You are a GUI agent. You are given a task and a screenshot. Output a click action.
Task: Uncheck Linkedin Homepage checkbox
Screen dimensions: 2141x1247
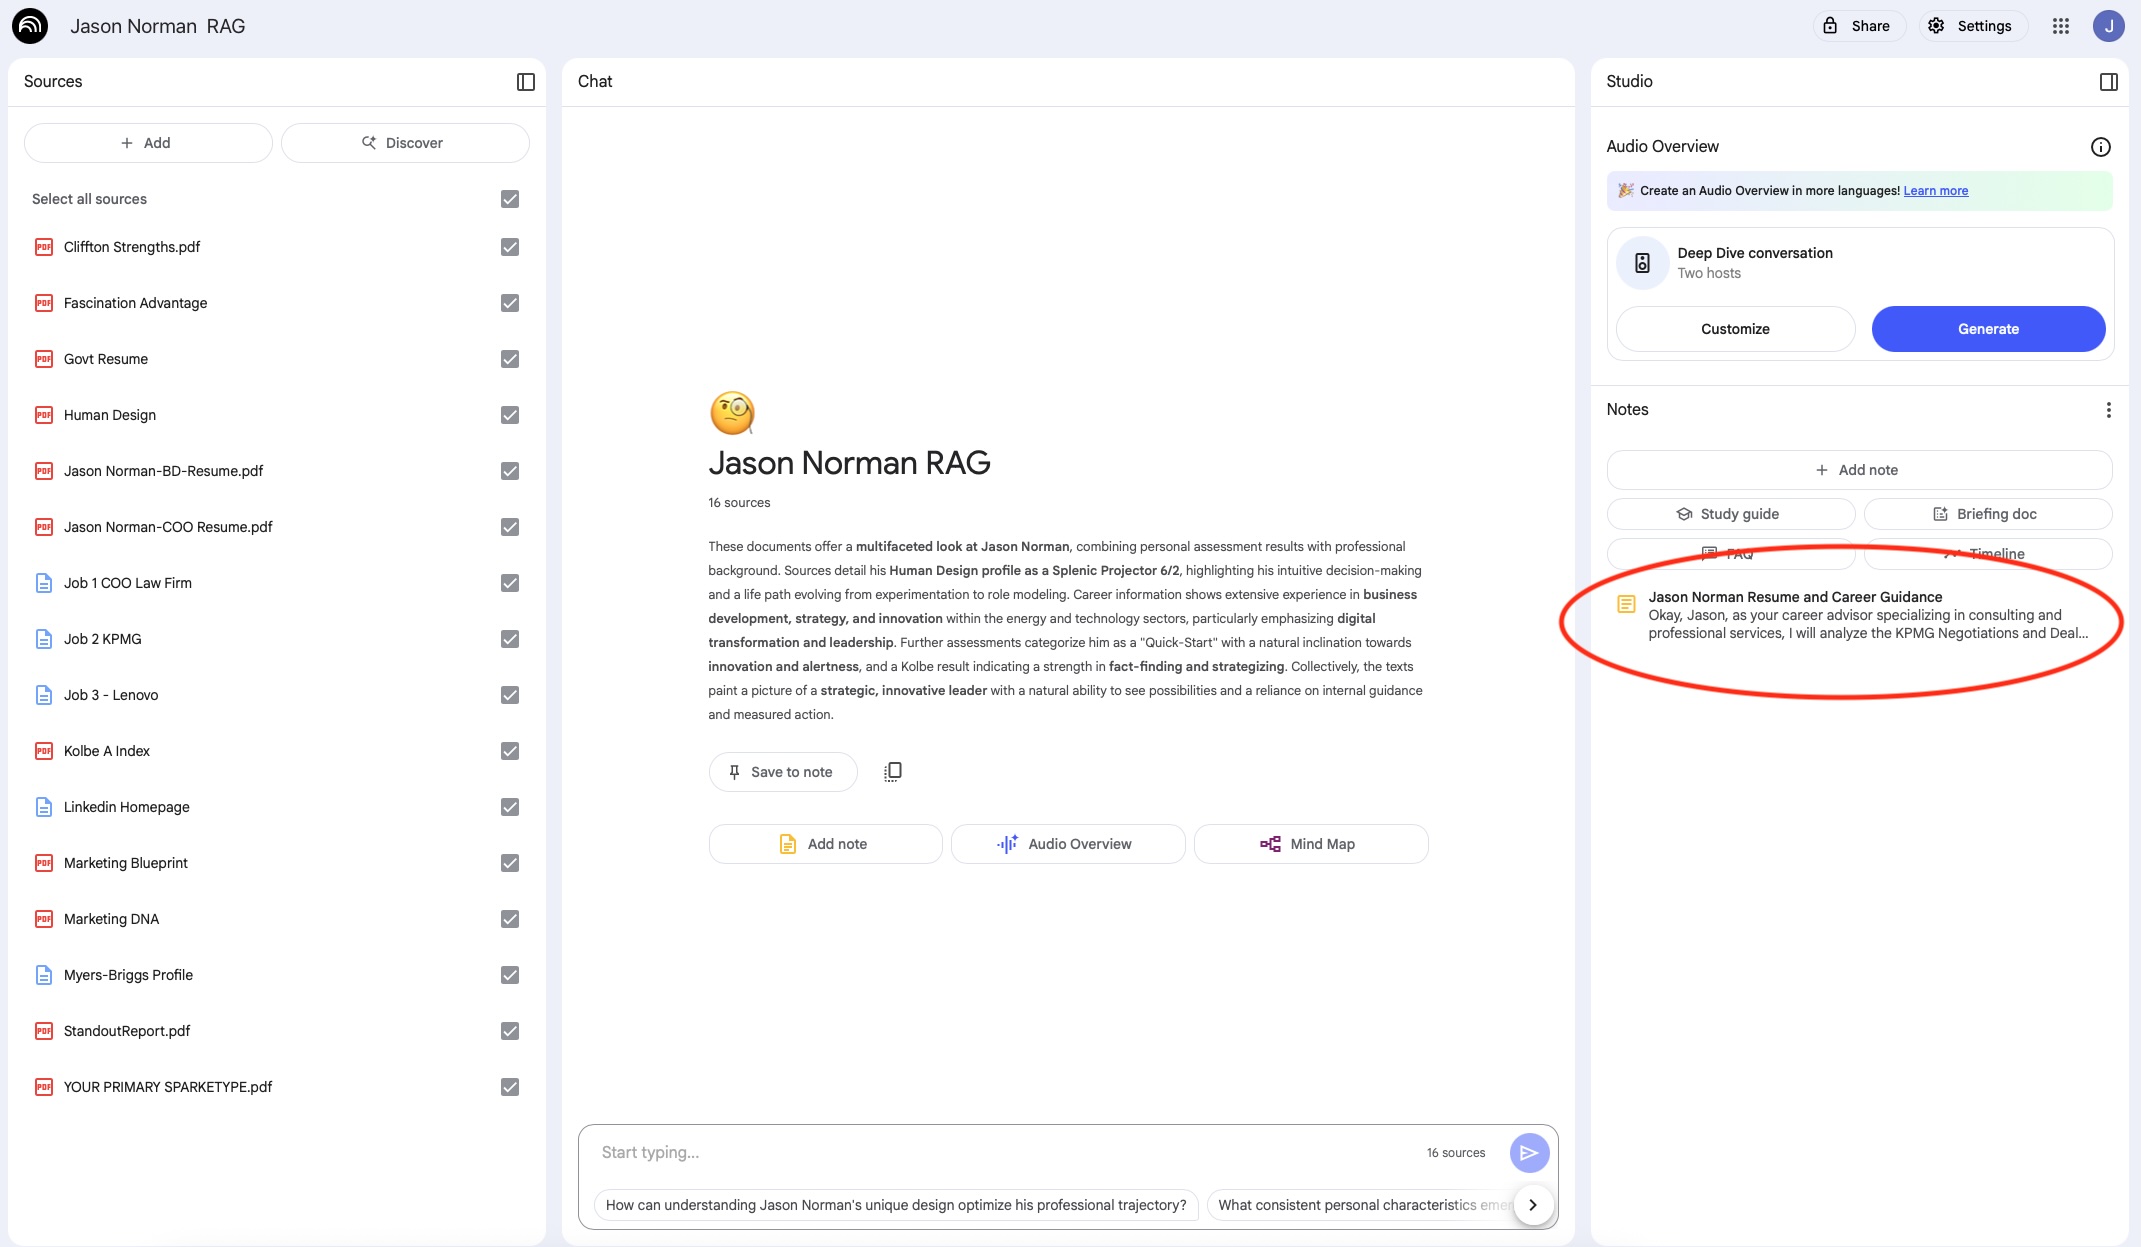510,807
